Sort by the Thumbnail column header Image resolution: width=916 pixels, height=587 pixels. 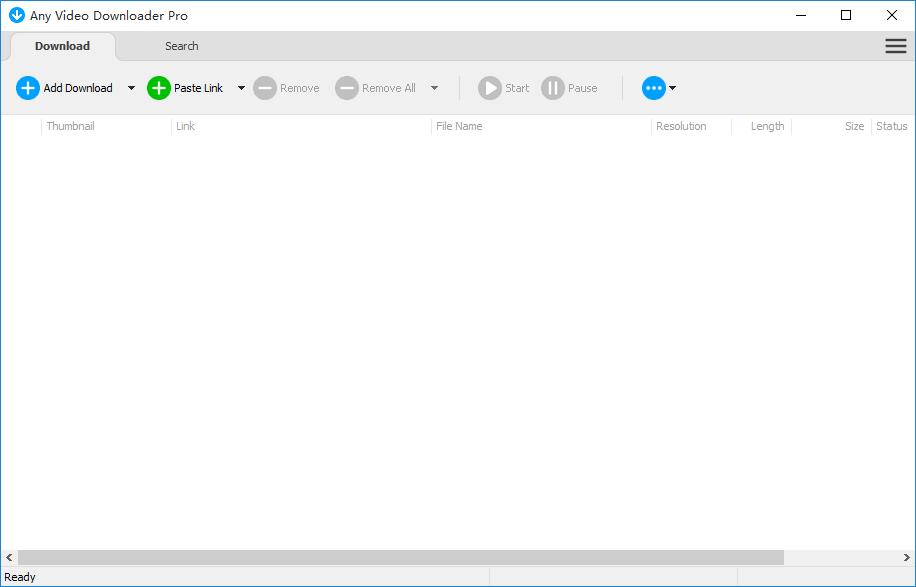[x=71, y=126]
